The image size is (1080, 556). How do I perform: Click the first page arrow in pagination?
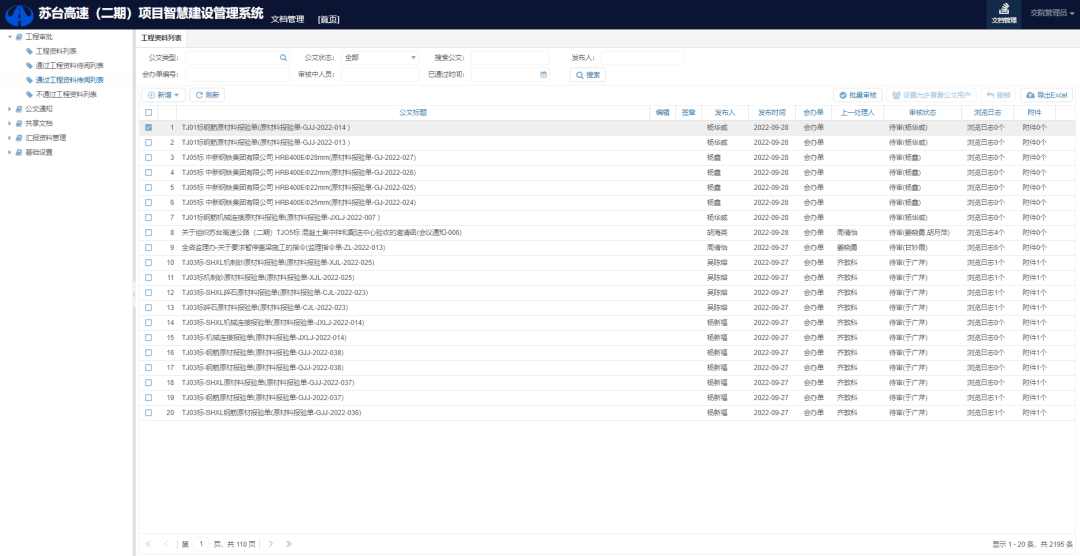[x=148, y=544]
